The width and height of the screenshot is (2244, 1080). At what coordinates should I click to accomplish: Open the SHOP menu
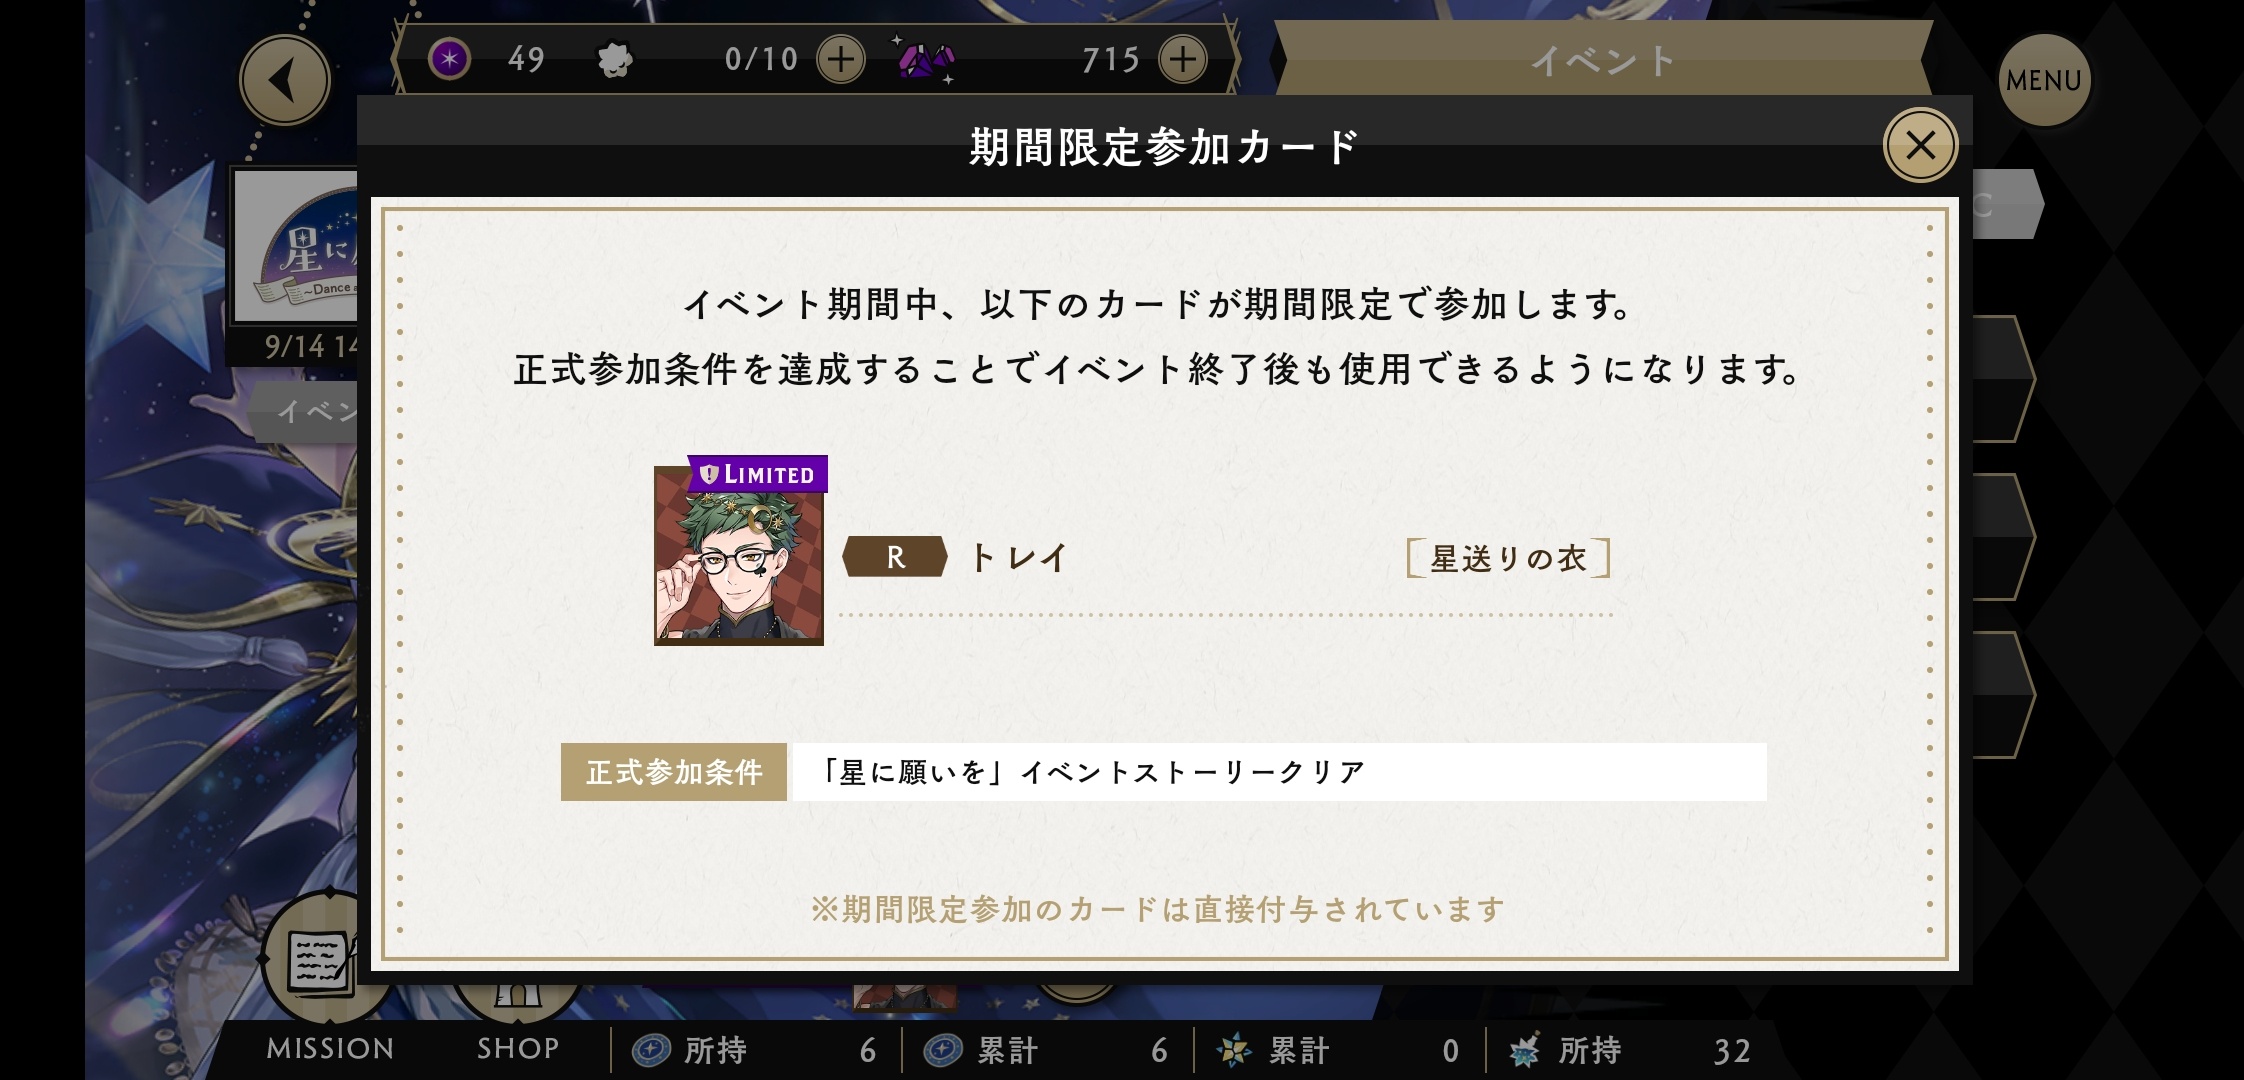click(518, 1048)
